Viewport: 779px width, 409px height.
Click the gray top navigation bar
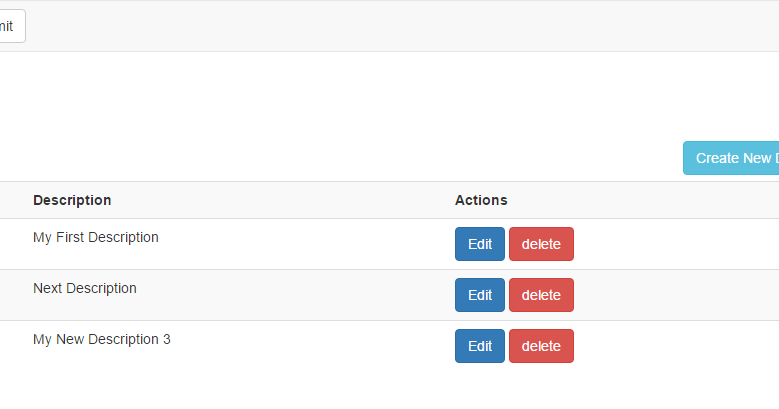[400, 26]
